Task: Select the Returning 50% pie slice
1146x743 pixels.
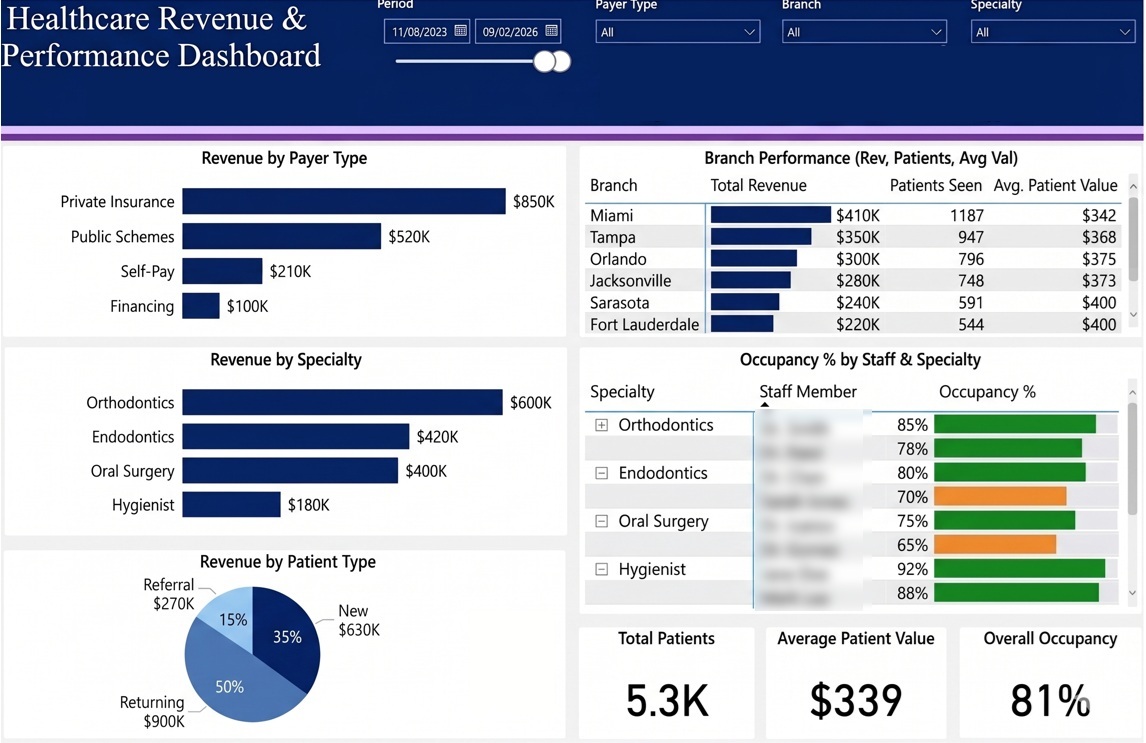Action: (x=229, y=686)
